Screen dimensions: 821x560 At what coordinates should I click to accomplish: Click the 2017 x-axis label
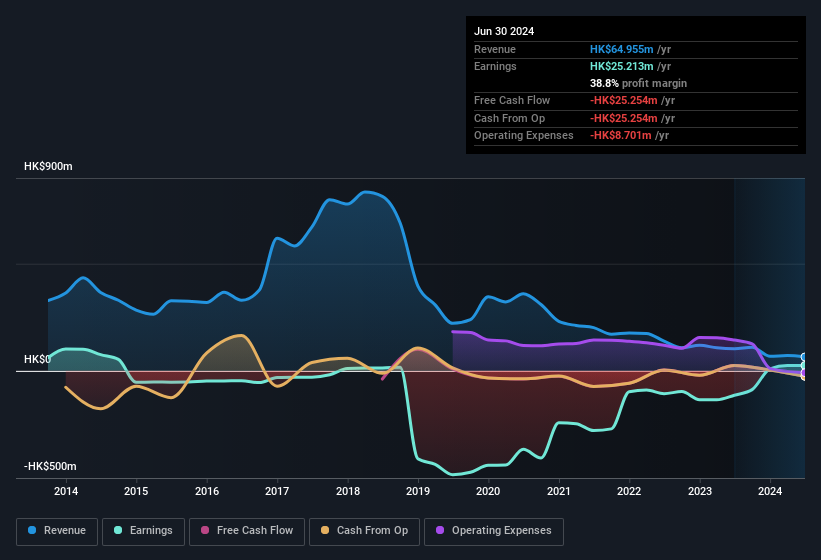[x=277, y=491]
